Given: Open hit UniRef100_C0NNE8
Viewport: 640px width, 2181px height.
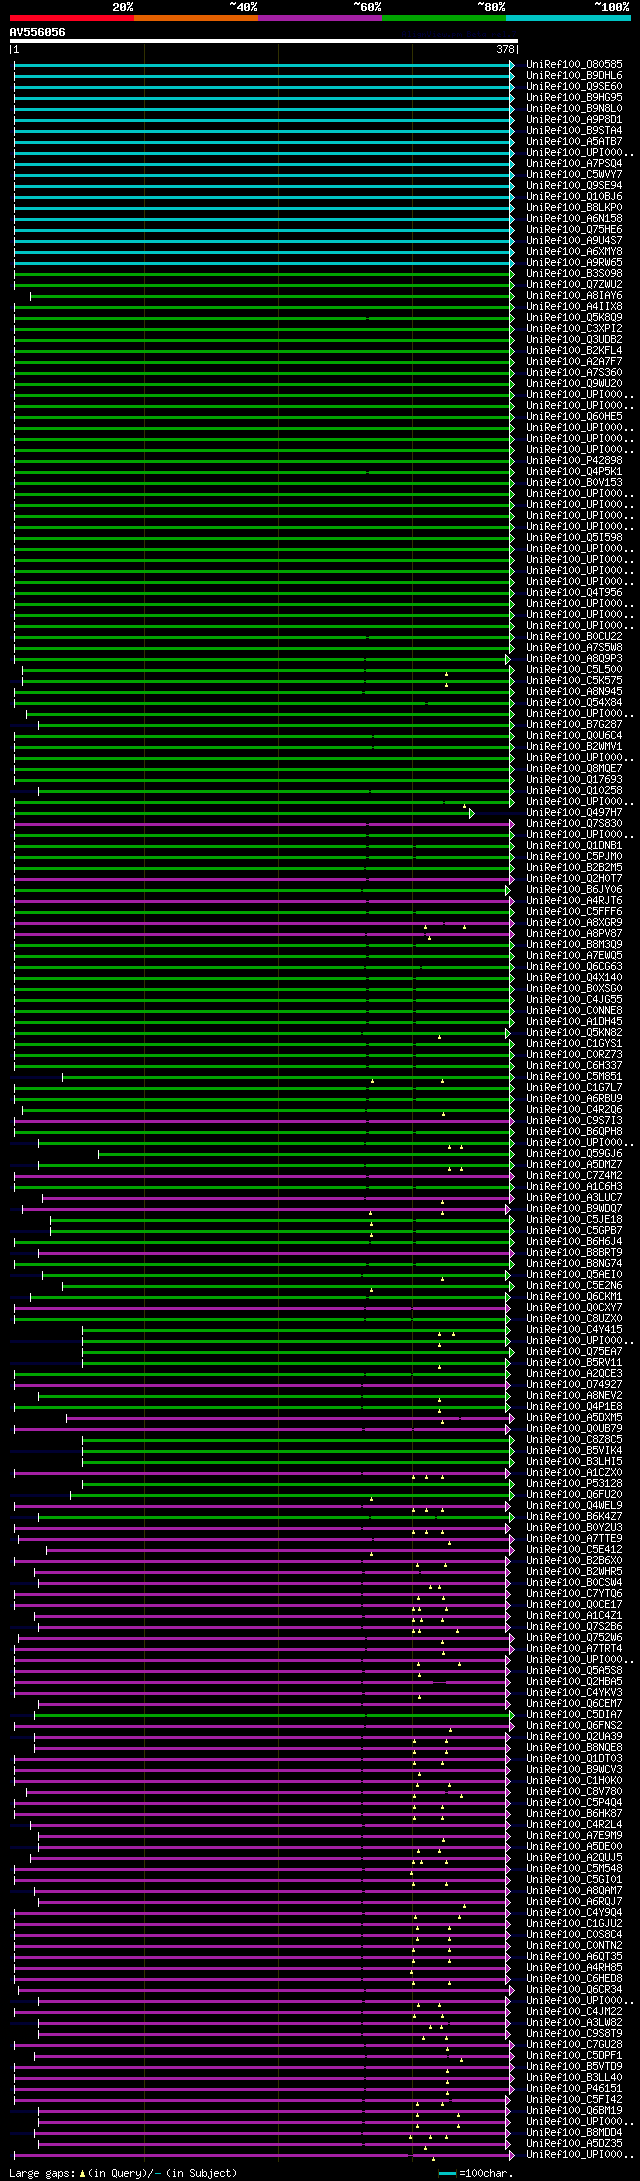Looking at the screenshot, I should (574, 1010).
